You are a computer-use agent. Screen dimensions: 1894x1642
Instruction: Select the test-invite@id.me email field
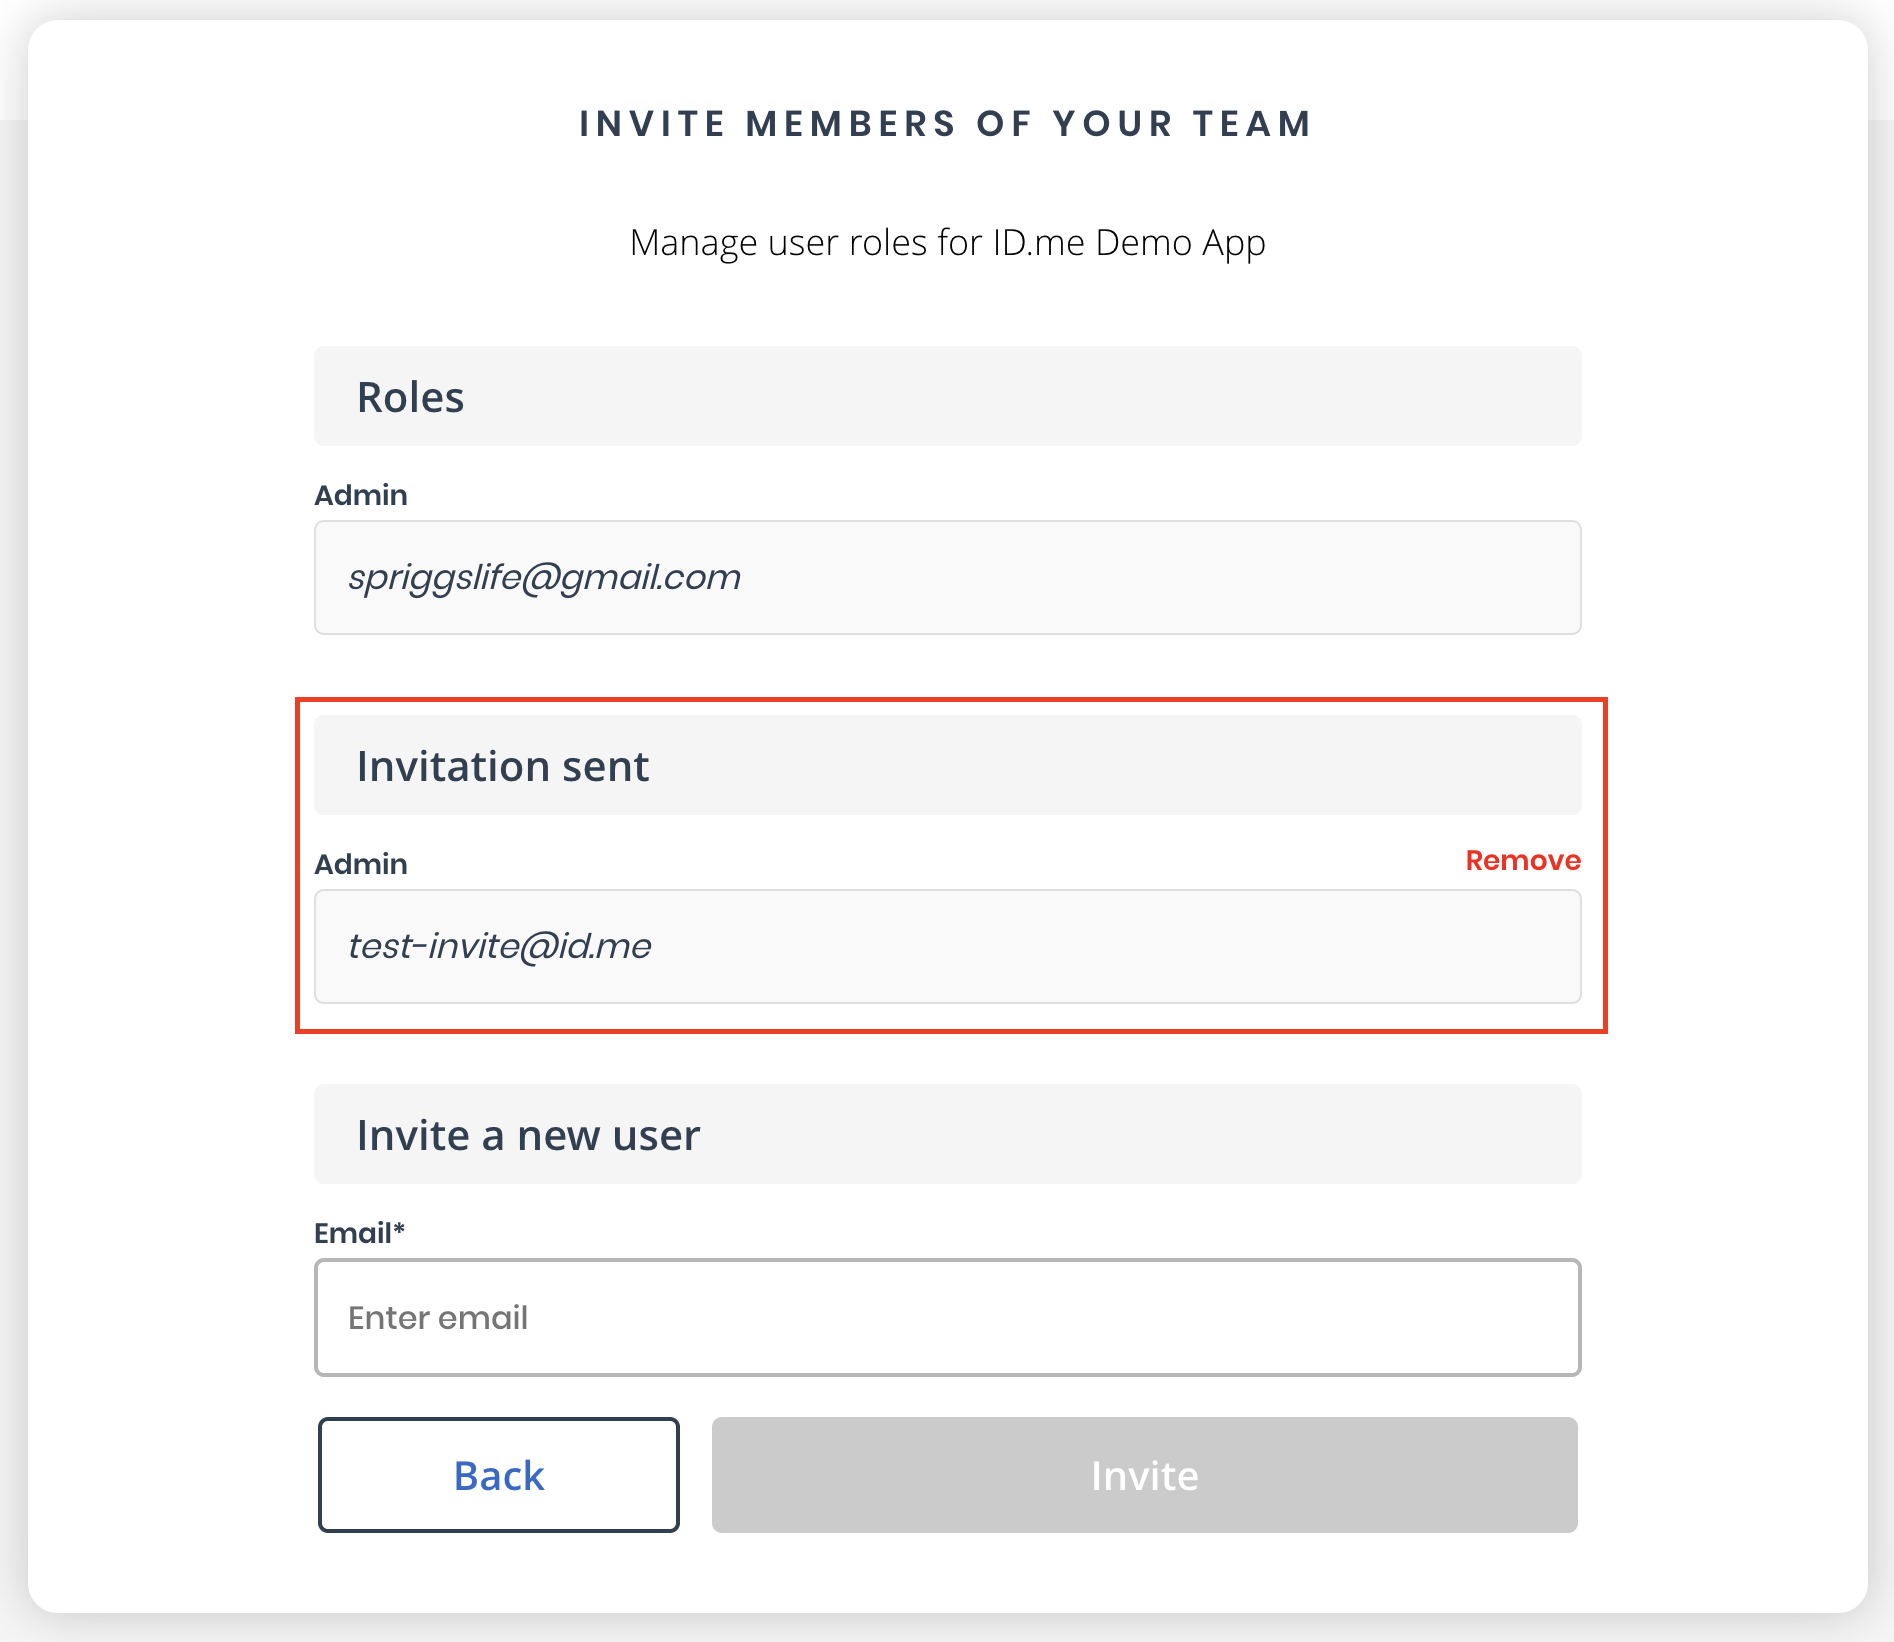[947, 946]
